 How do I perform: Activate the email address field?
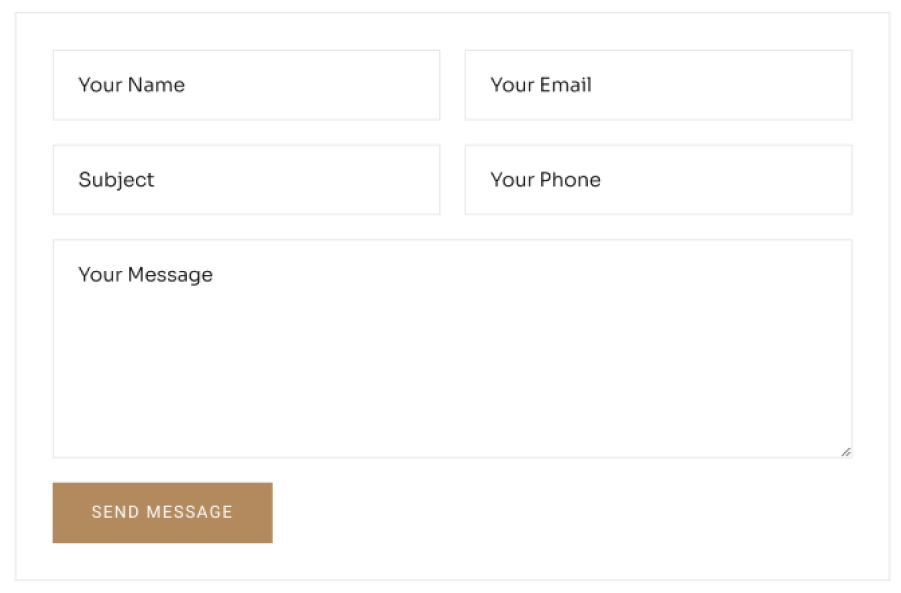click(x=700, y=85)
